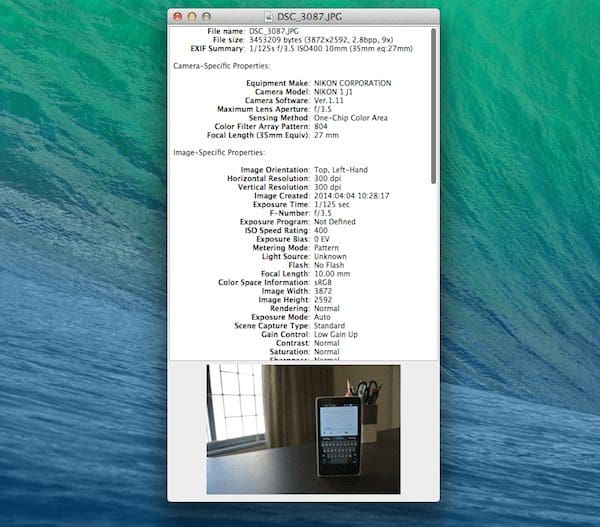Click the Saturation label
Viewport: 600px width, 527px height.
pos(290,352)
